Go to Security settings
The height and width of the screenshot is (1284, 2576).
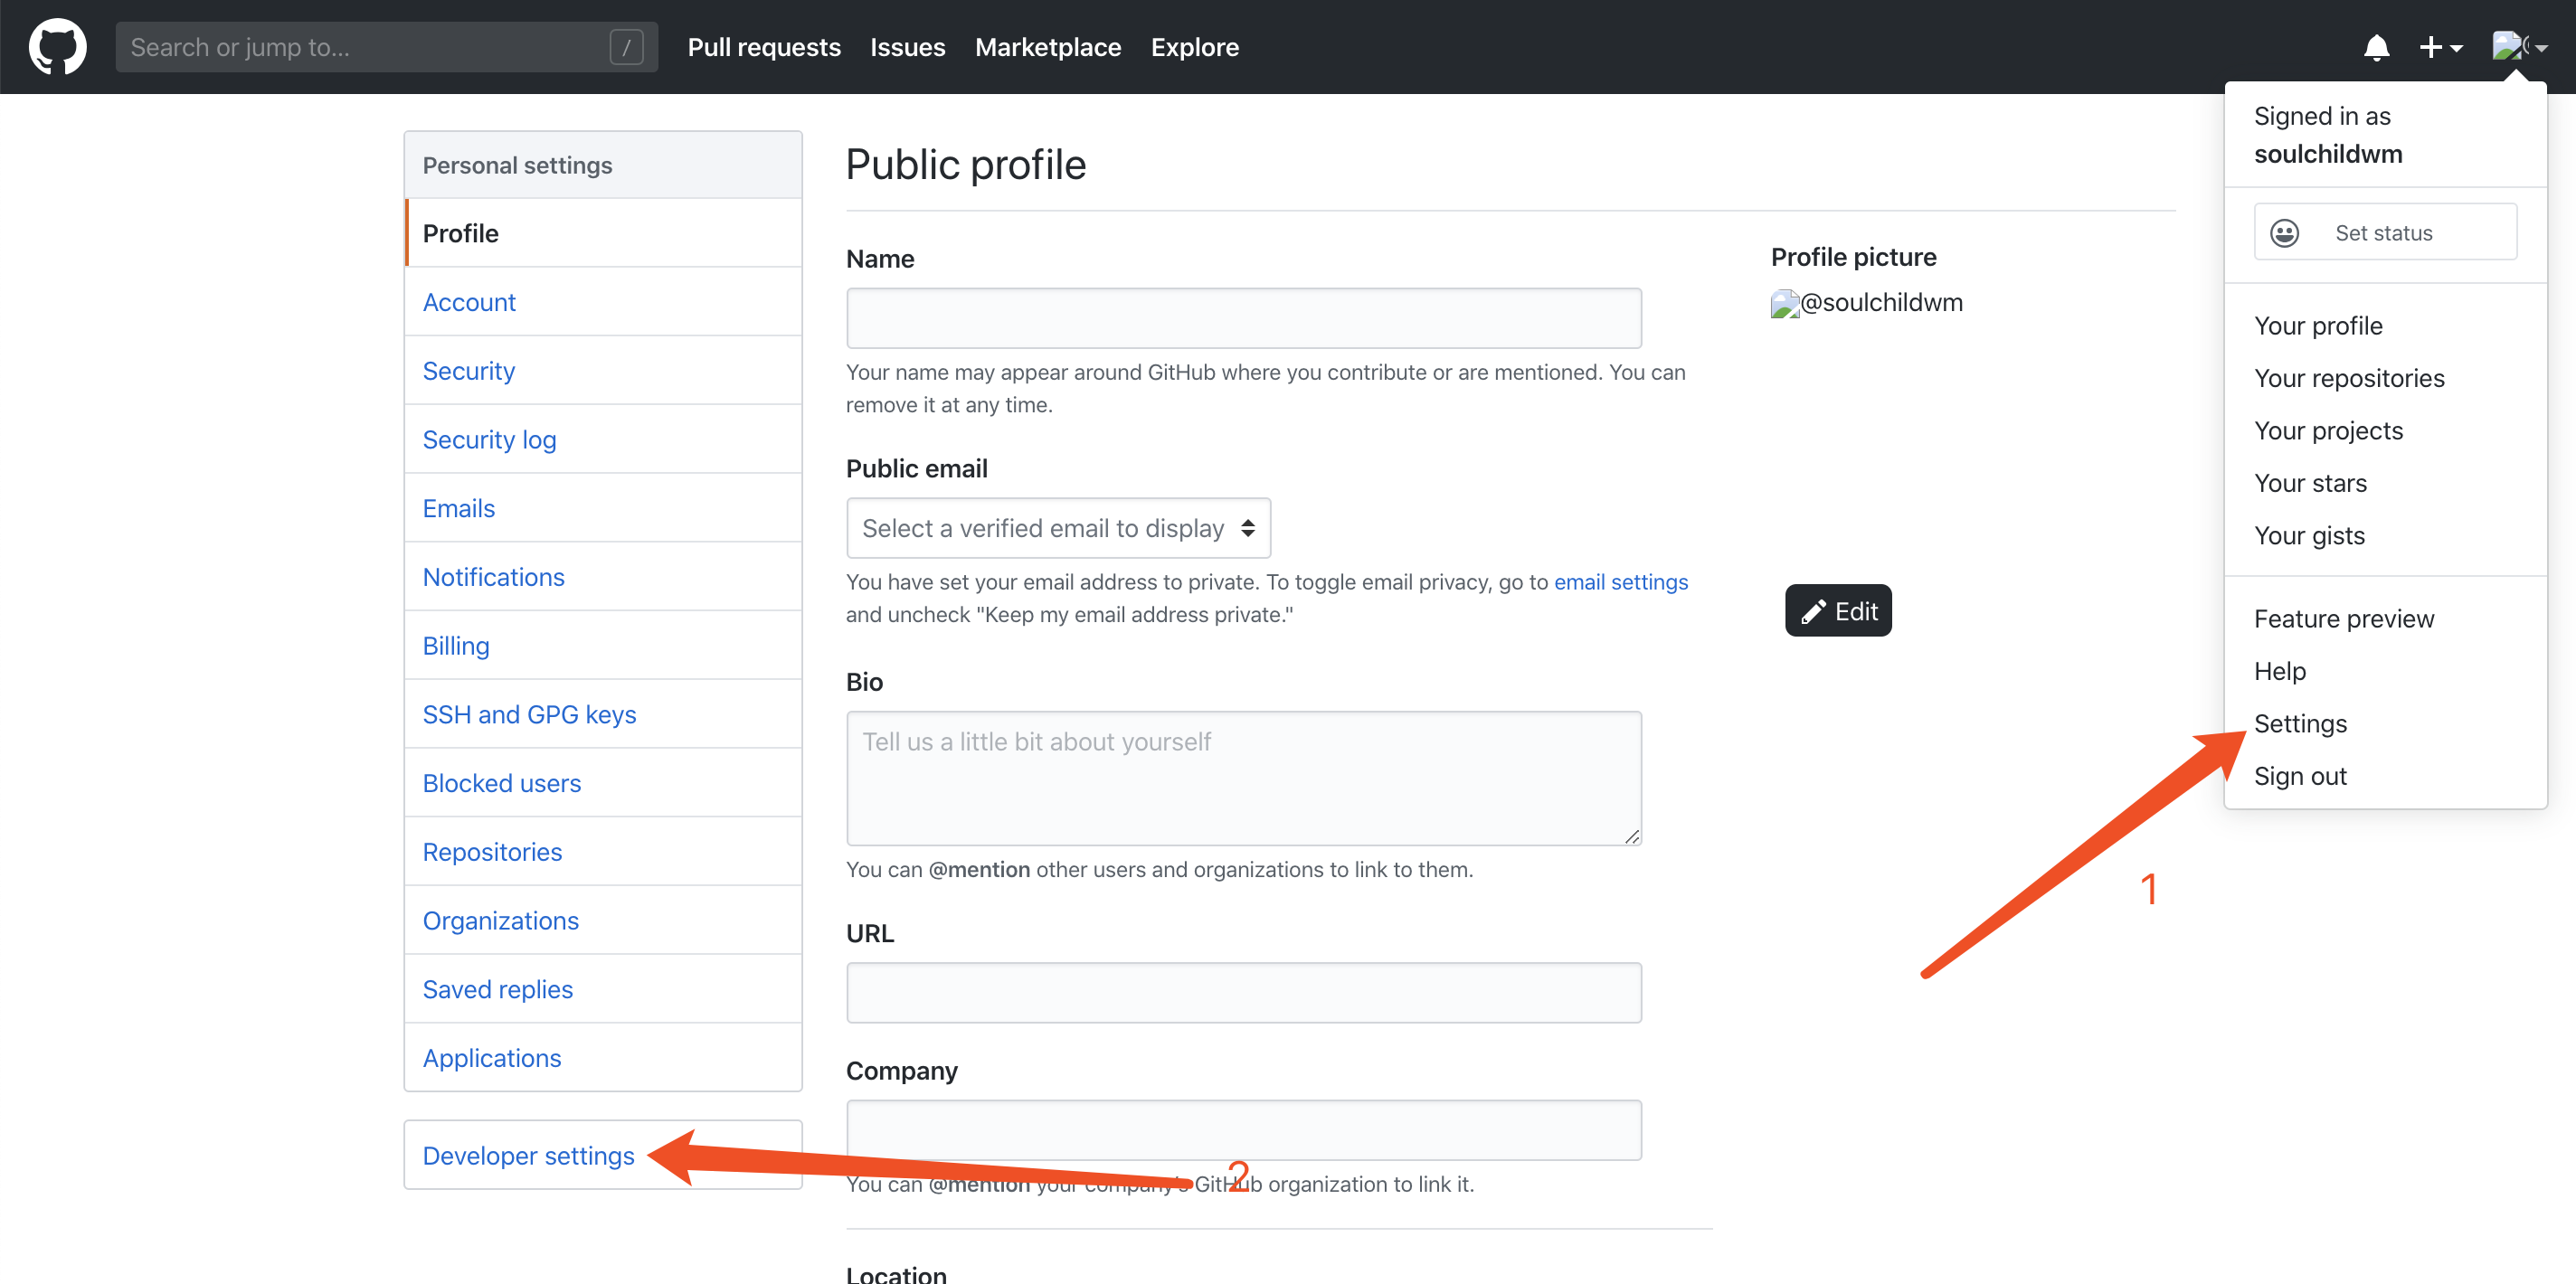pyautogui.click(x=603, y=371)
